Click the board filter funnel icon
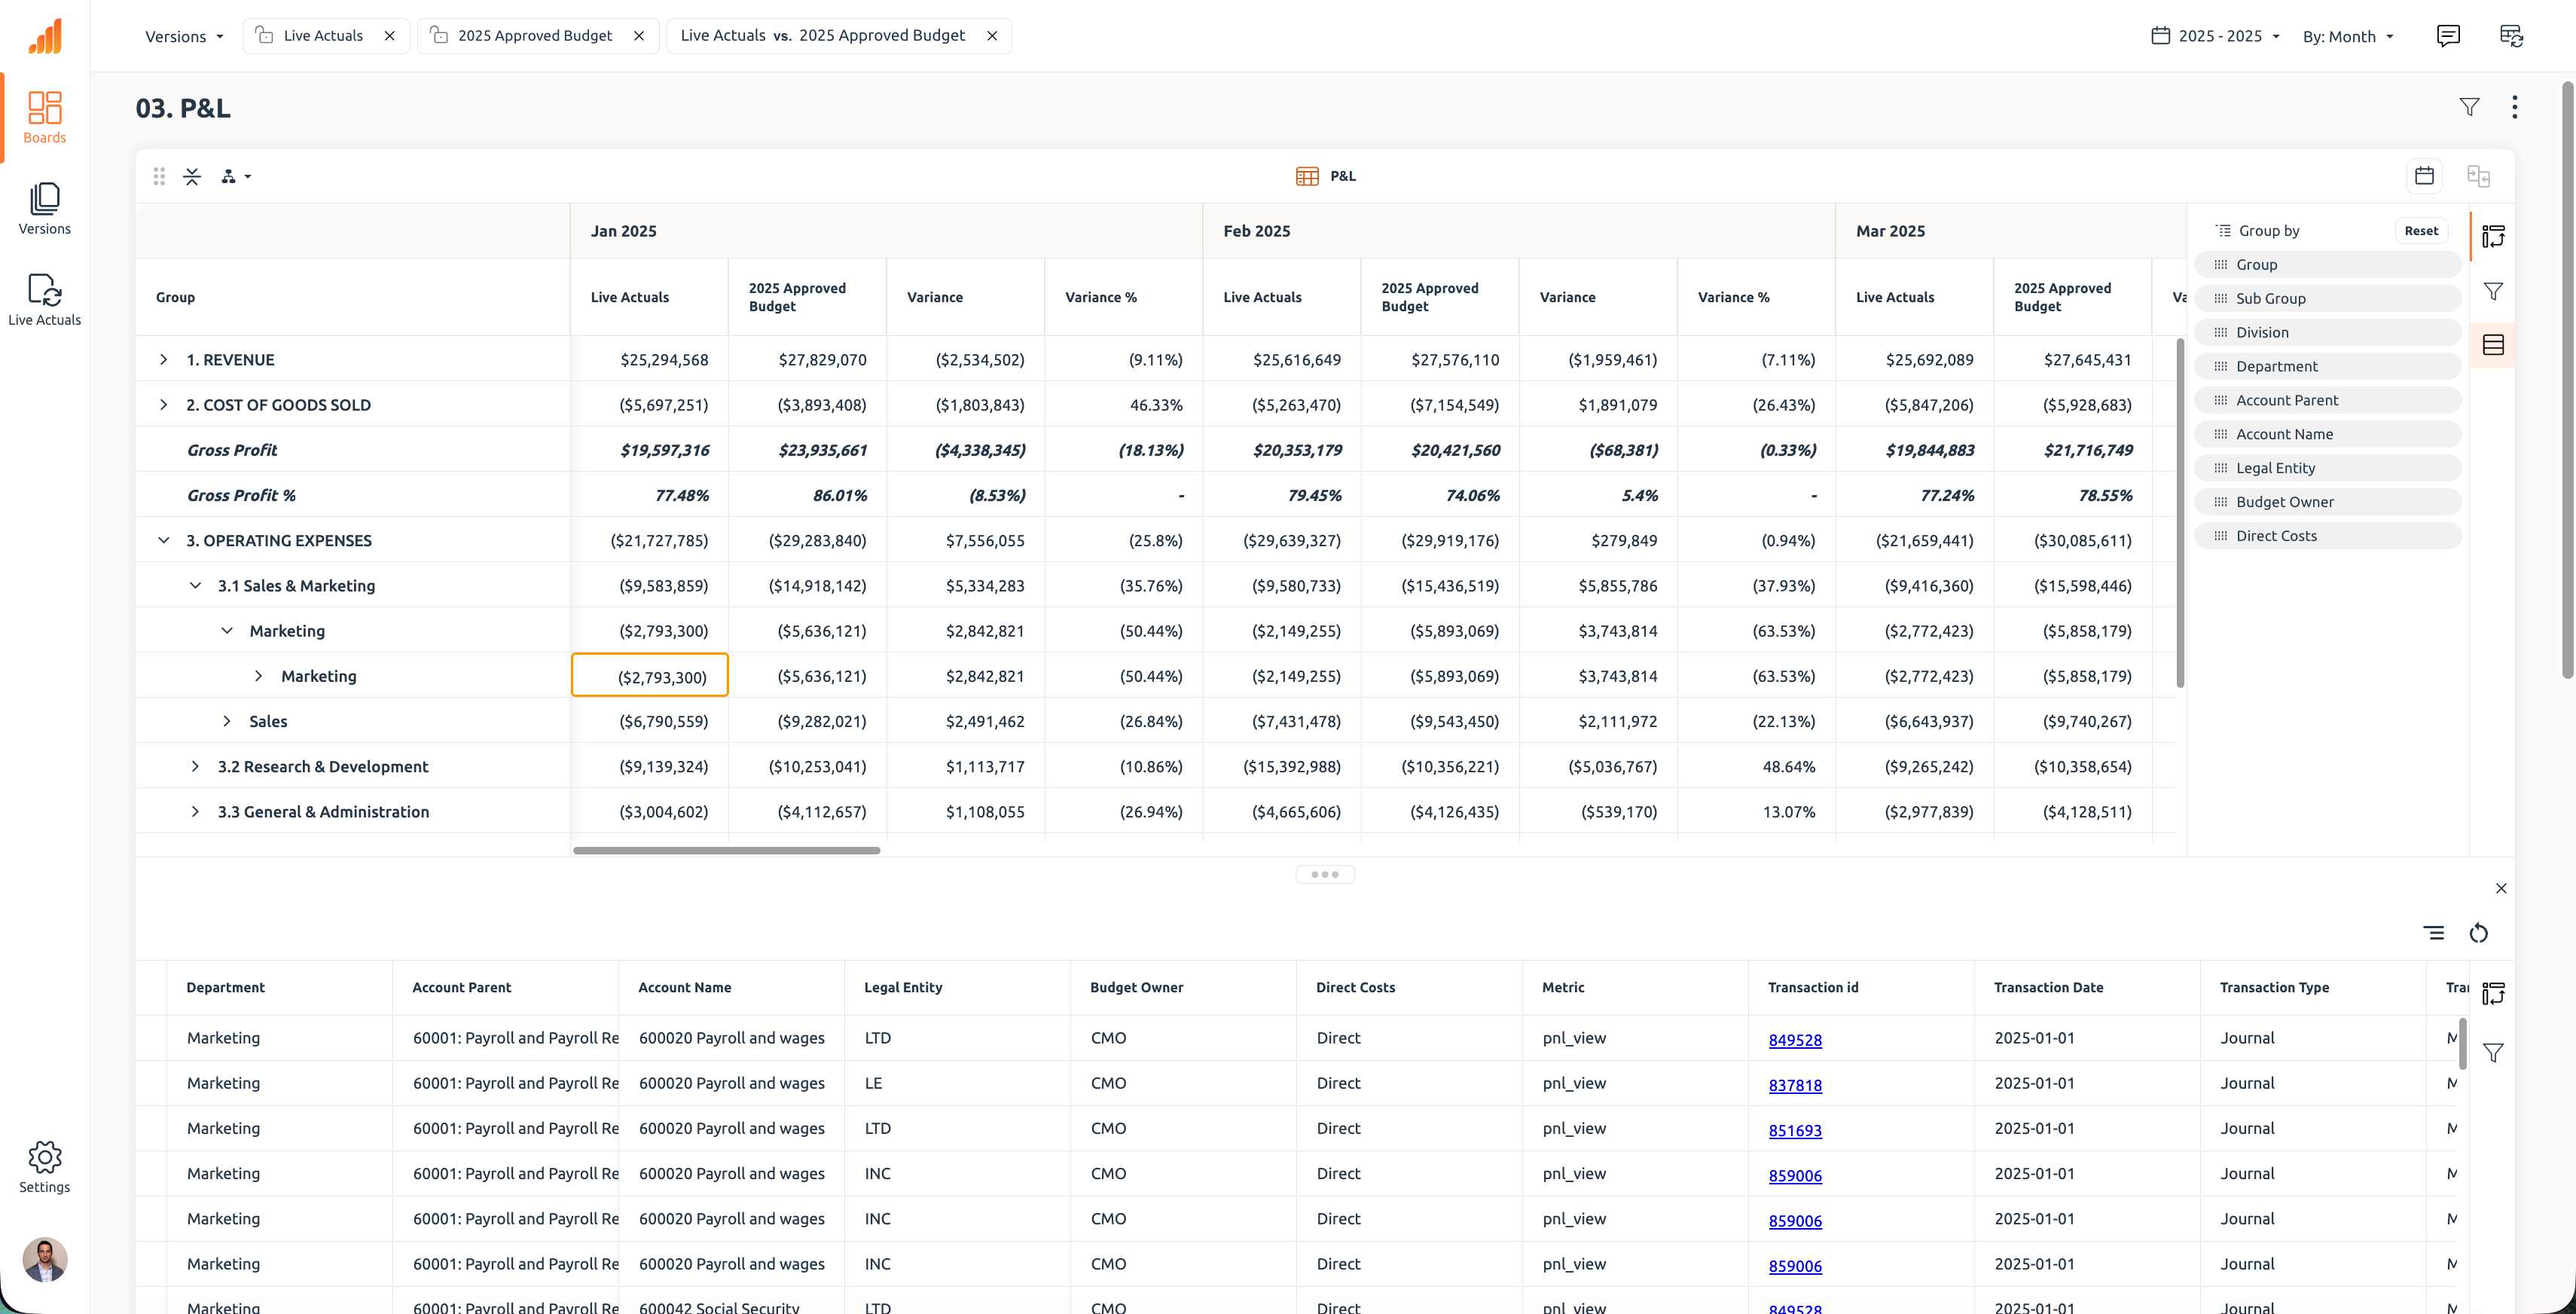The height and width of the screenshot is (1314, 2576). (x=2469, y=107)
